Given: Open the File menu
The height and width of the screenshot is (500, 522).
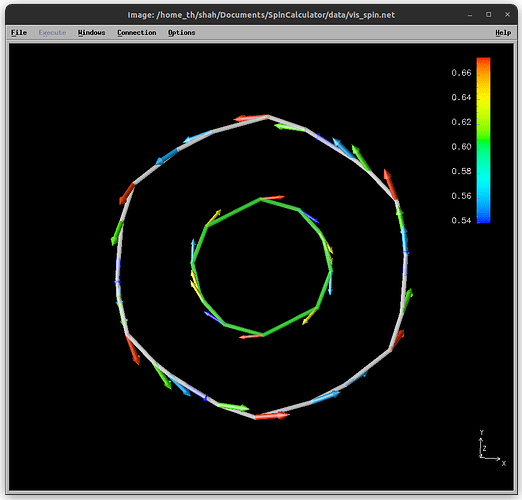Looking at the screenshot, I should (x=19, y=33).
